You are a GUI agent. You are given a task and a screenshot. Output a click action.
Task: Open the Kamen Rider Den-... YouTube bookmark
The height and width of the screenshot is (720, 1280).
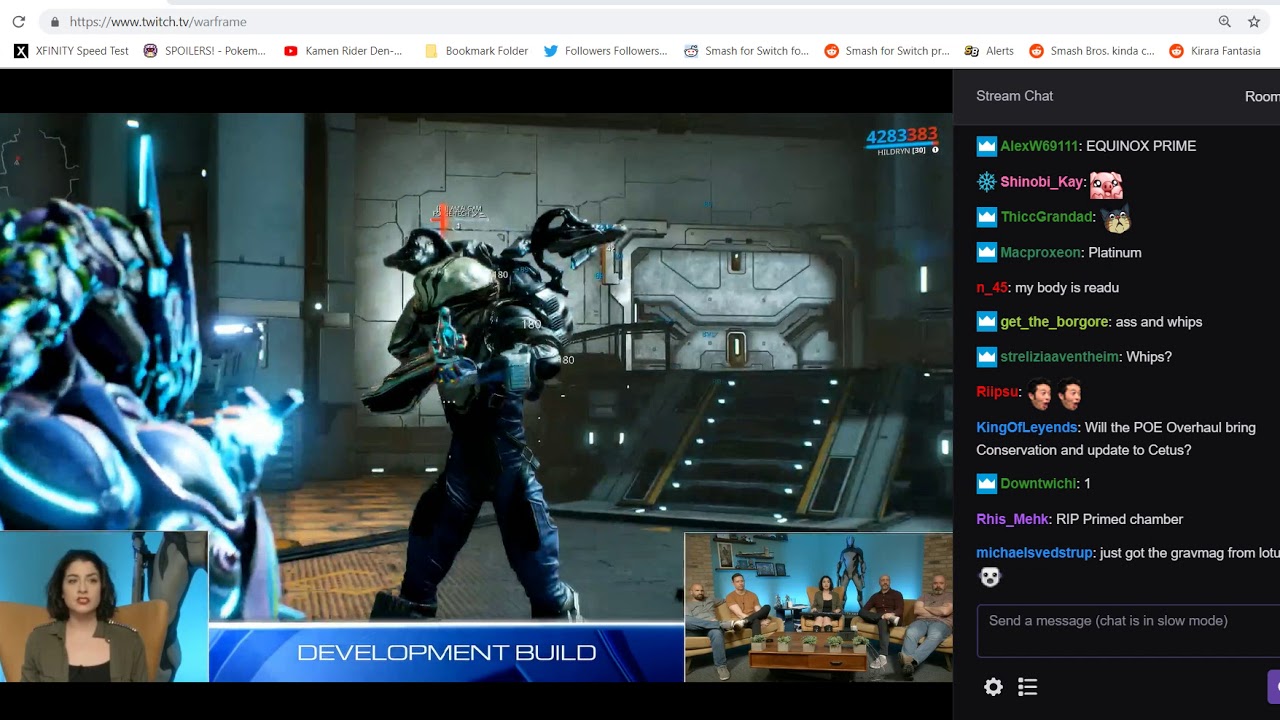click(x=343, y=51)
